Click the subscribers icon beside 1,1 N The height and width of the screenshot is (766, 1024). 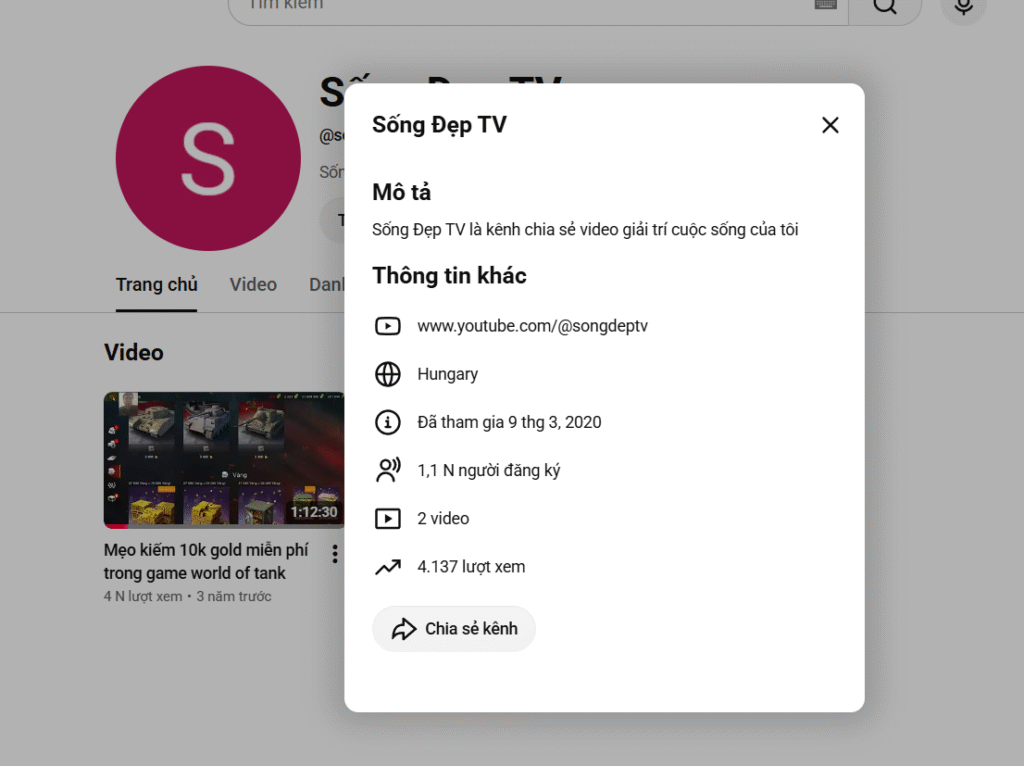click(387, 470)
